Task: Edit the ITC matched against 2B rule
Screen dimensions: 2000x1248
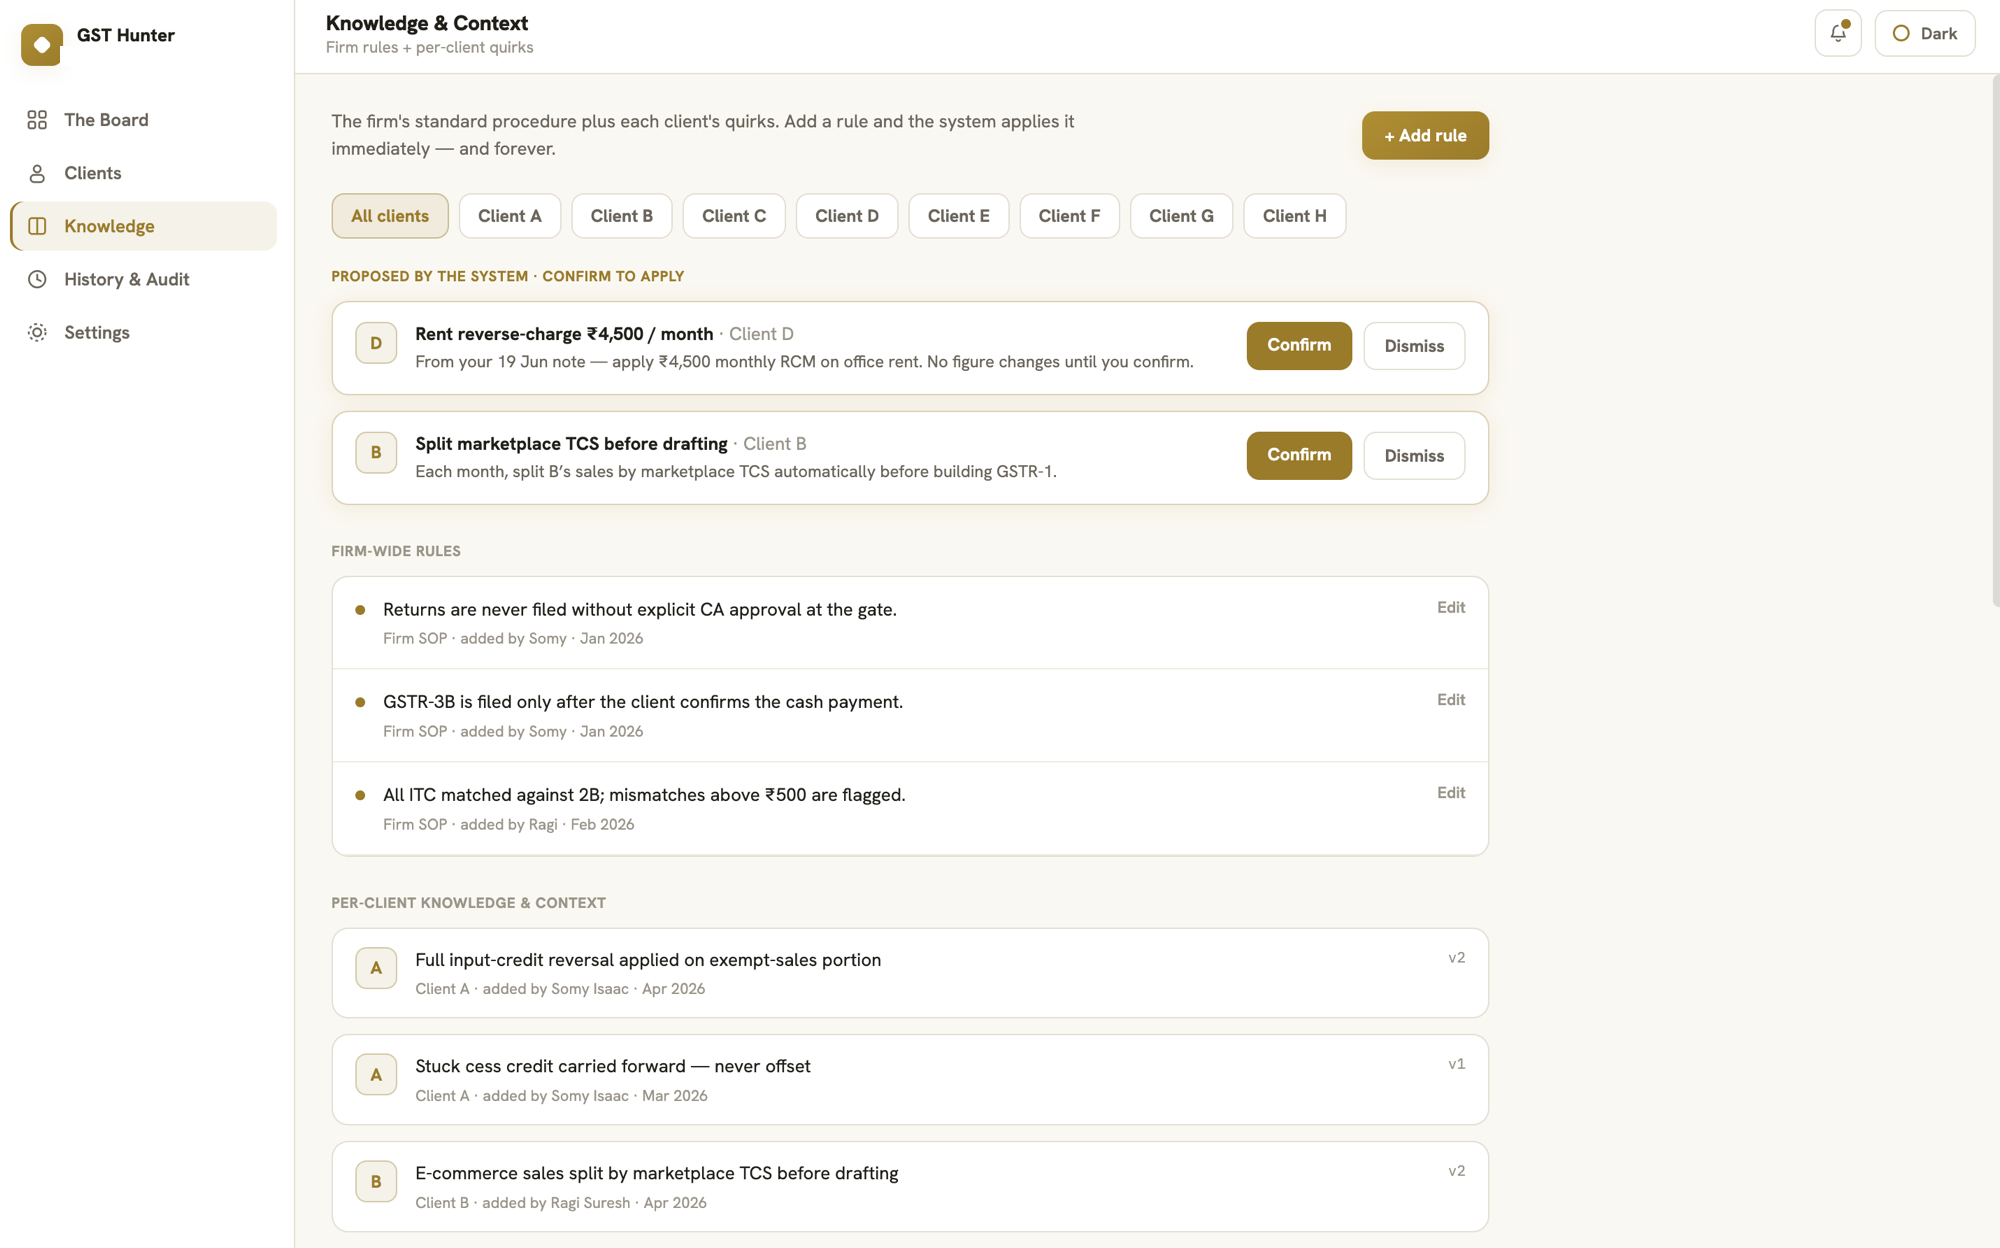Action: [1451, 793]
